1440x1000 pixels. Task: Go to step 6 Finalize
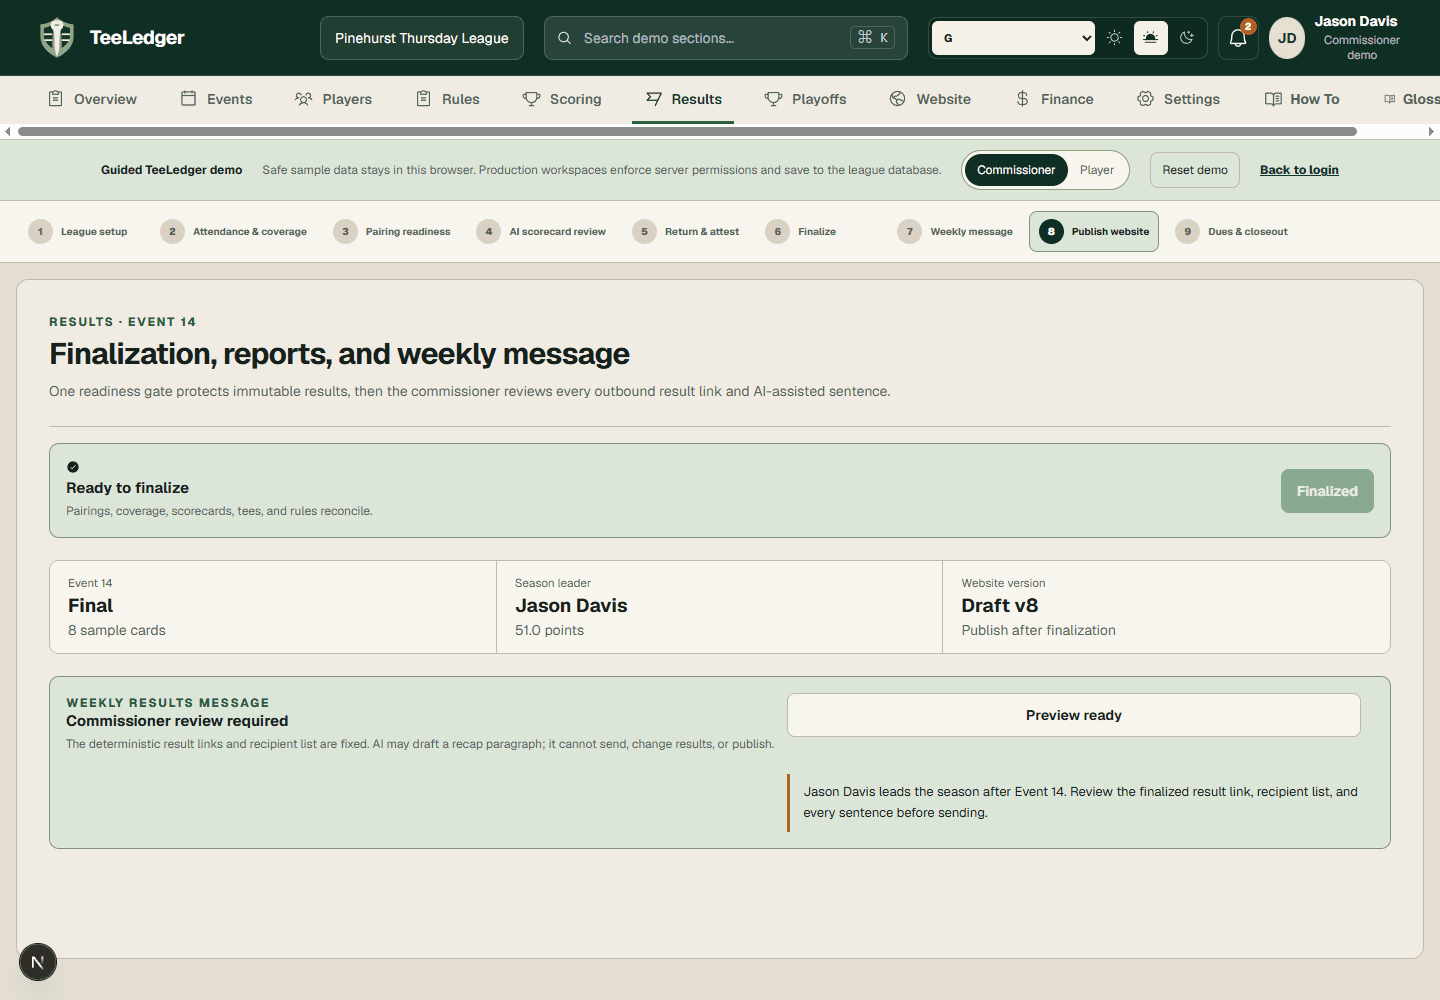click(x=802, y=231)
